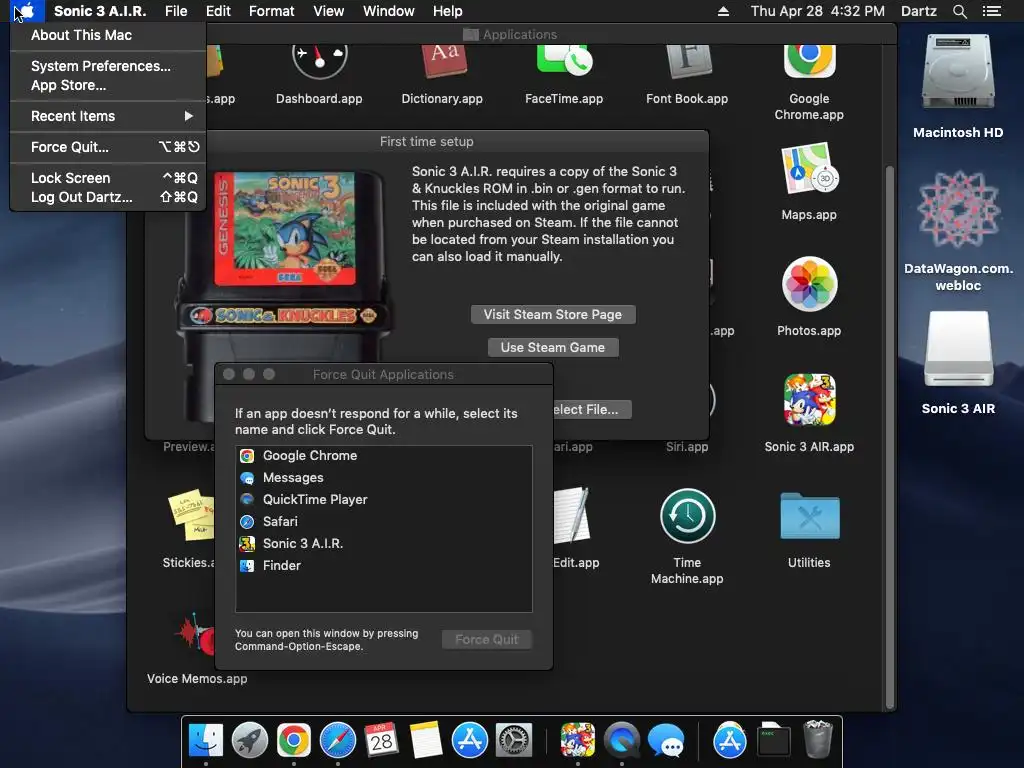This screenshot has height=768, width=1024.
Task: Open Finder from the Dock
Action: [206, 741]
